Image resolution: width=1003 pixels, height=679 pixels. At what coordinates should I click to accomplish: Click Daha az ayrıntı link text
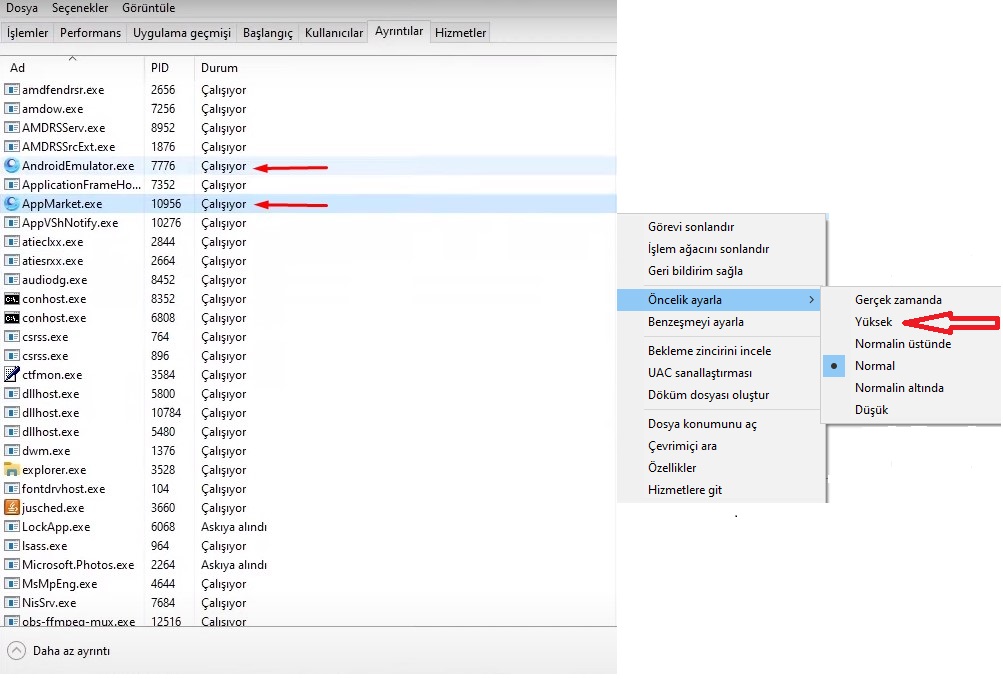coord(72,651)
